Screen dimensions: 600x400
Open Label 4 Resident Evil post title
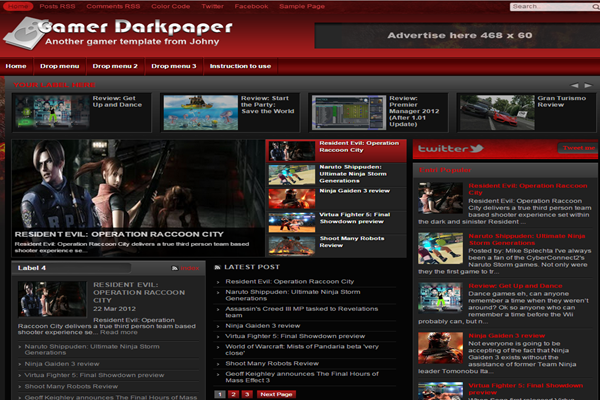(x=139, y=292)
